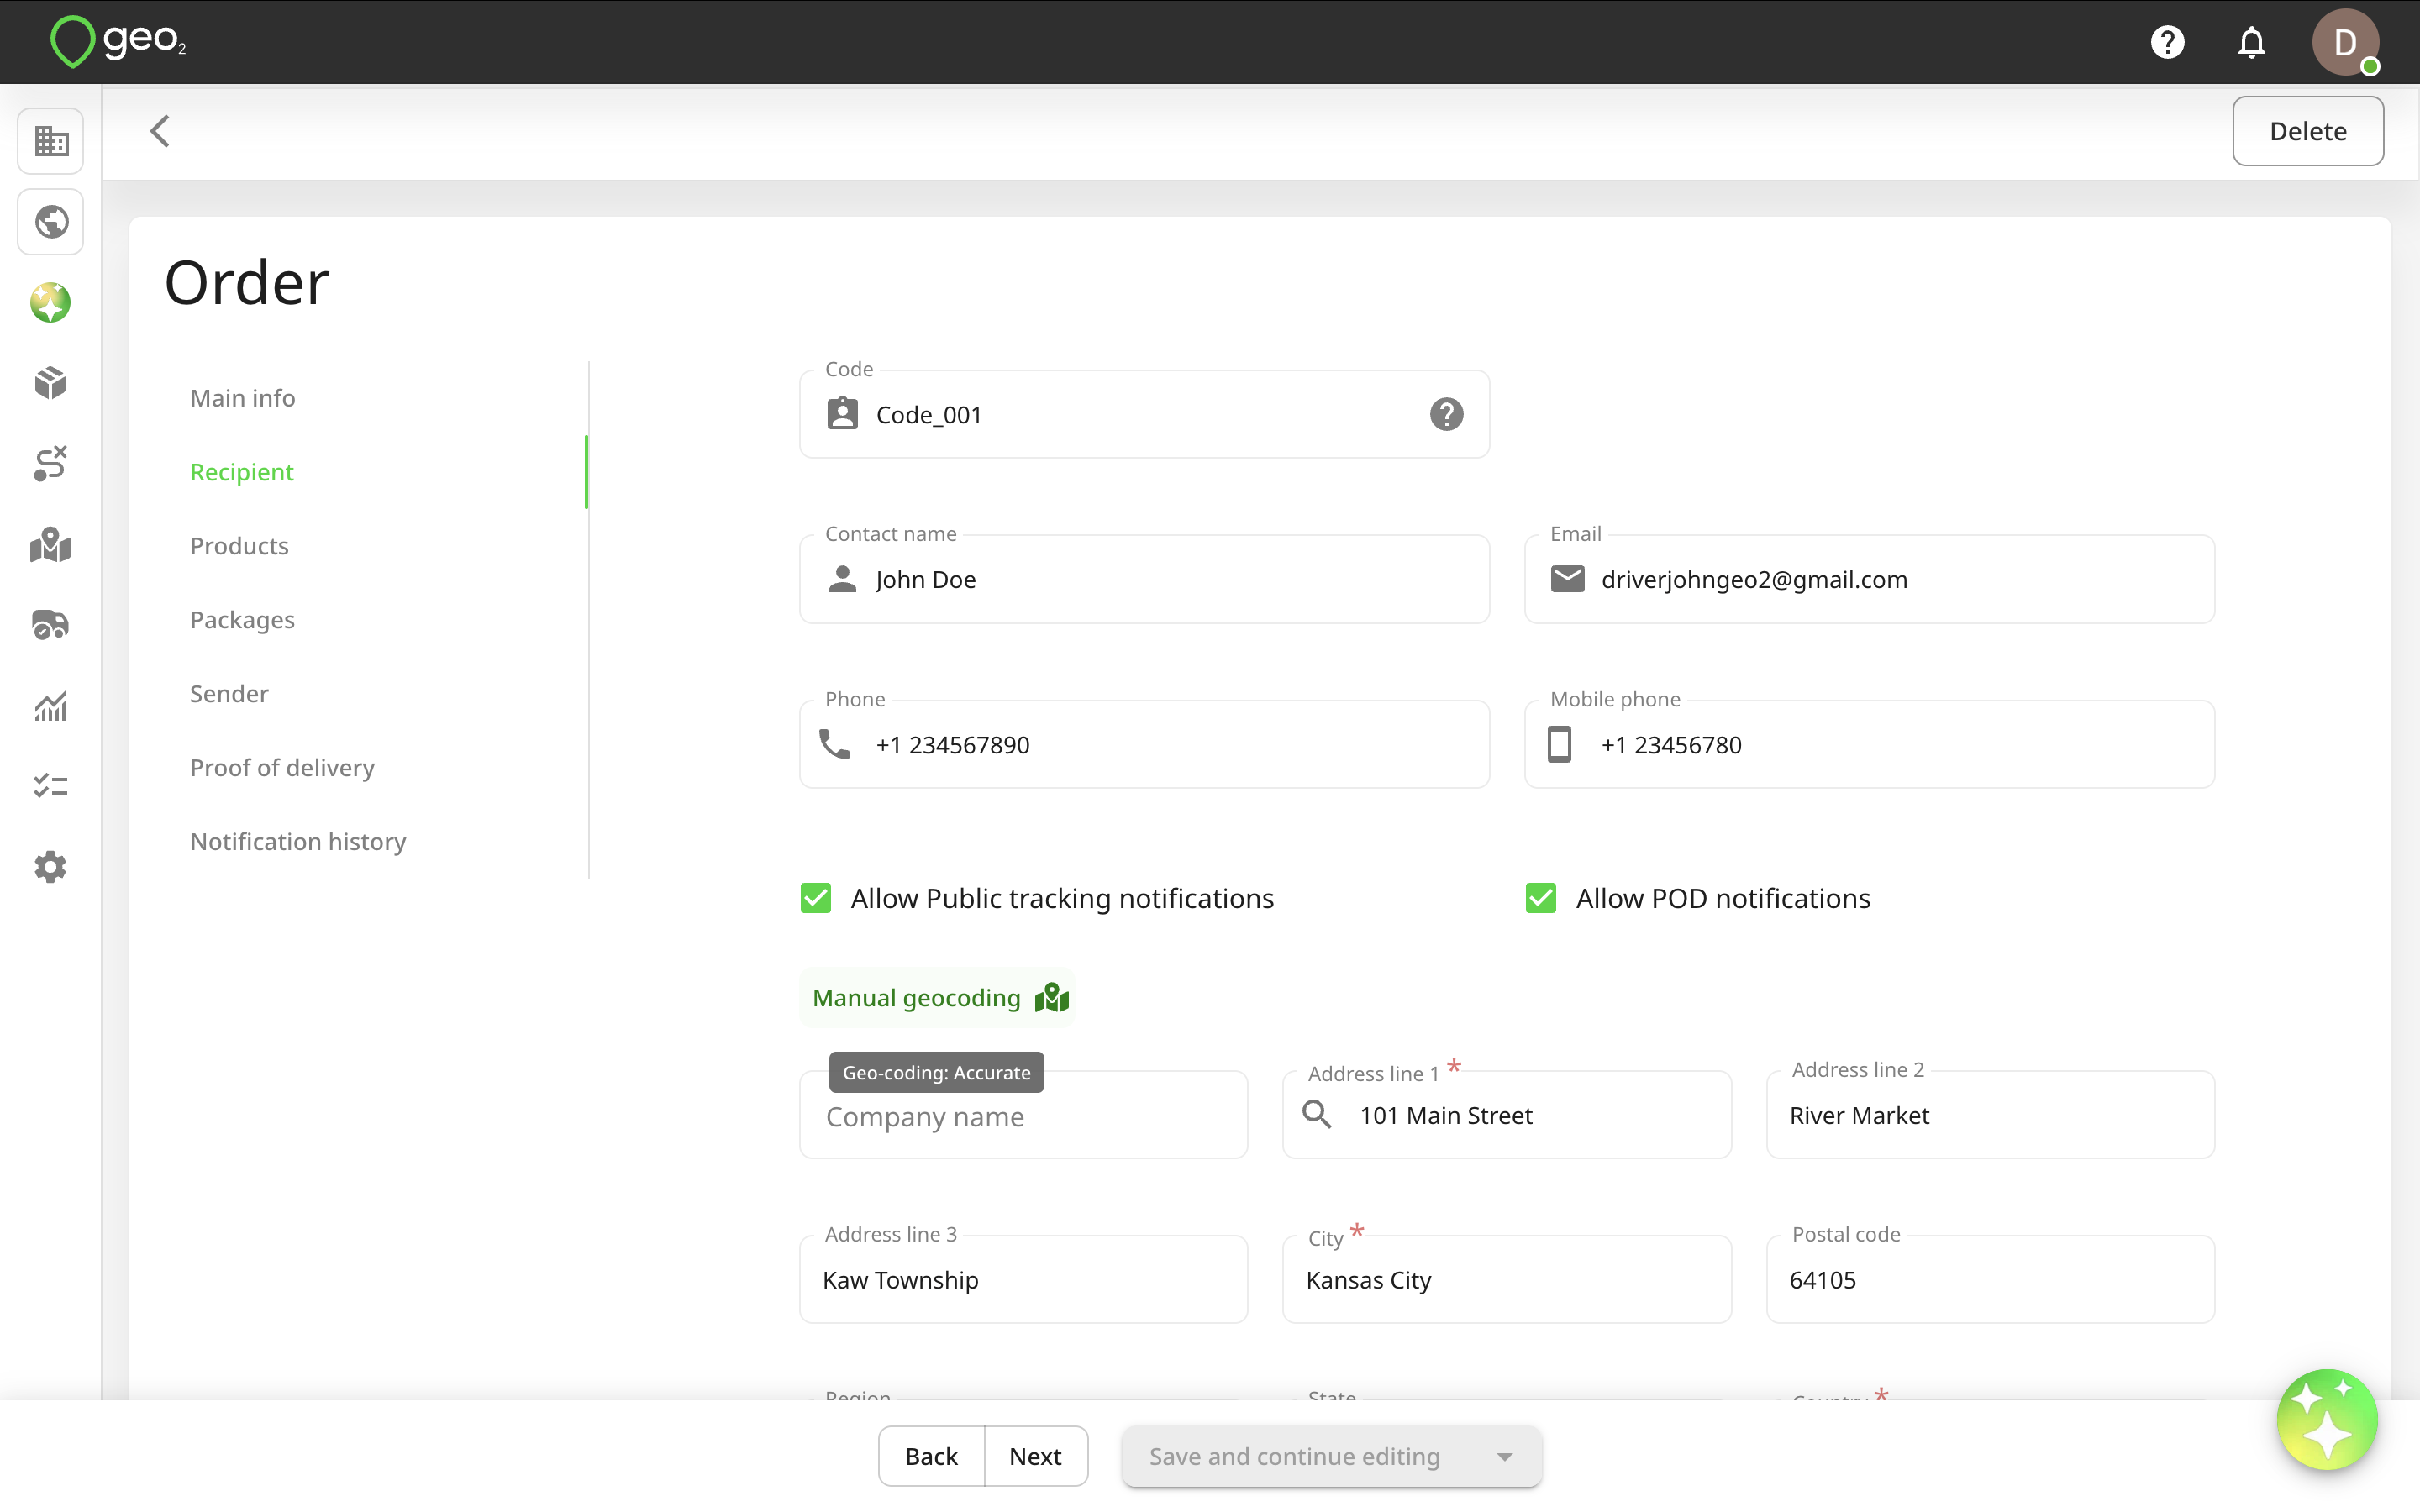Open the company building sidebar icon
The width and height of the screenshot is (2420, 1512).
tap(50, 141)
